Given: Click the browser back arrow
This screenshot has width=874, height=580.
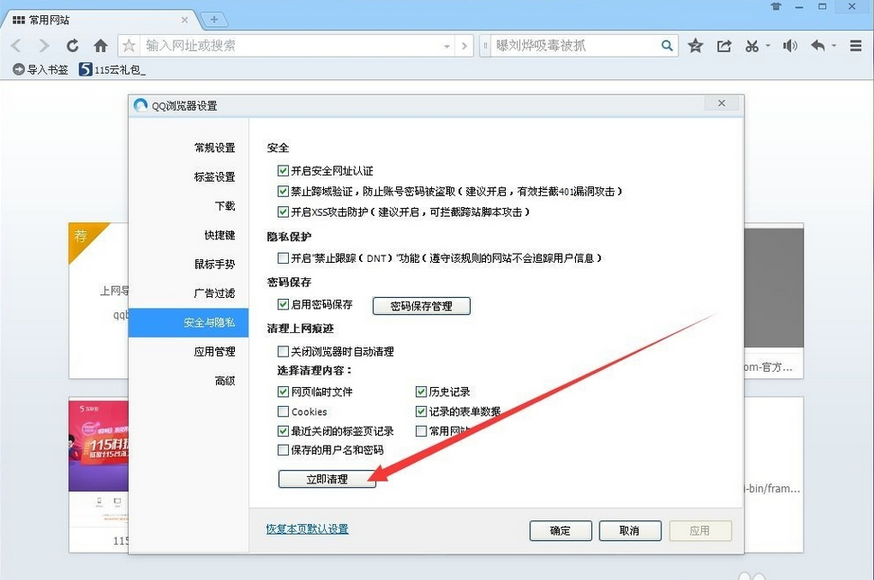Looking at the screenshot, I should [17, 46].
